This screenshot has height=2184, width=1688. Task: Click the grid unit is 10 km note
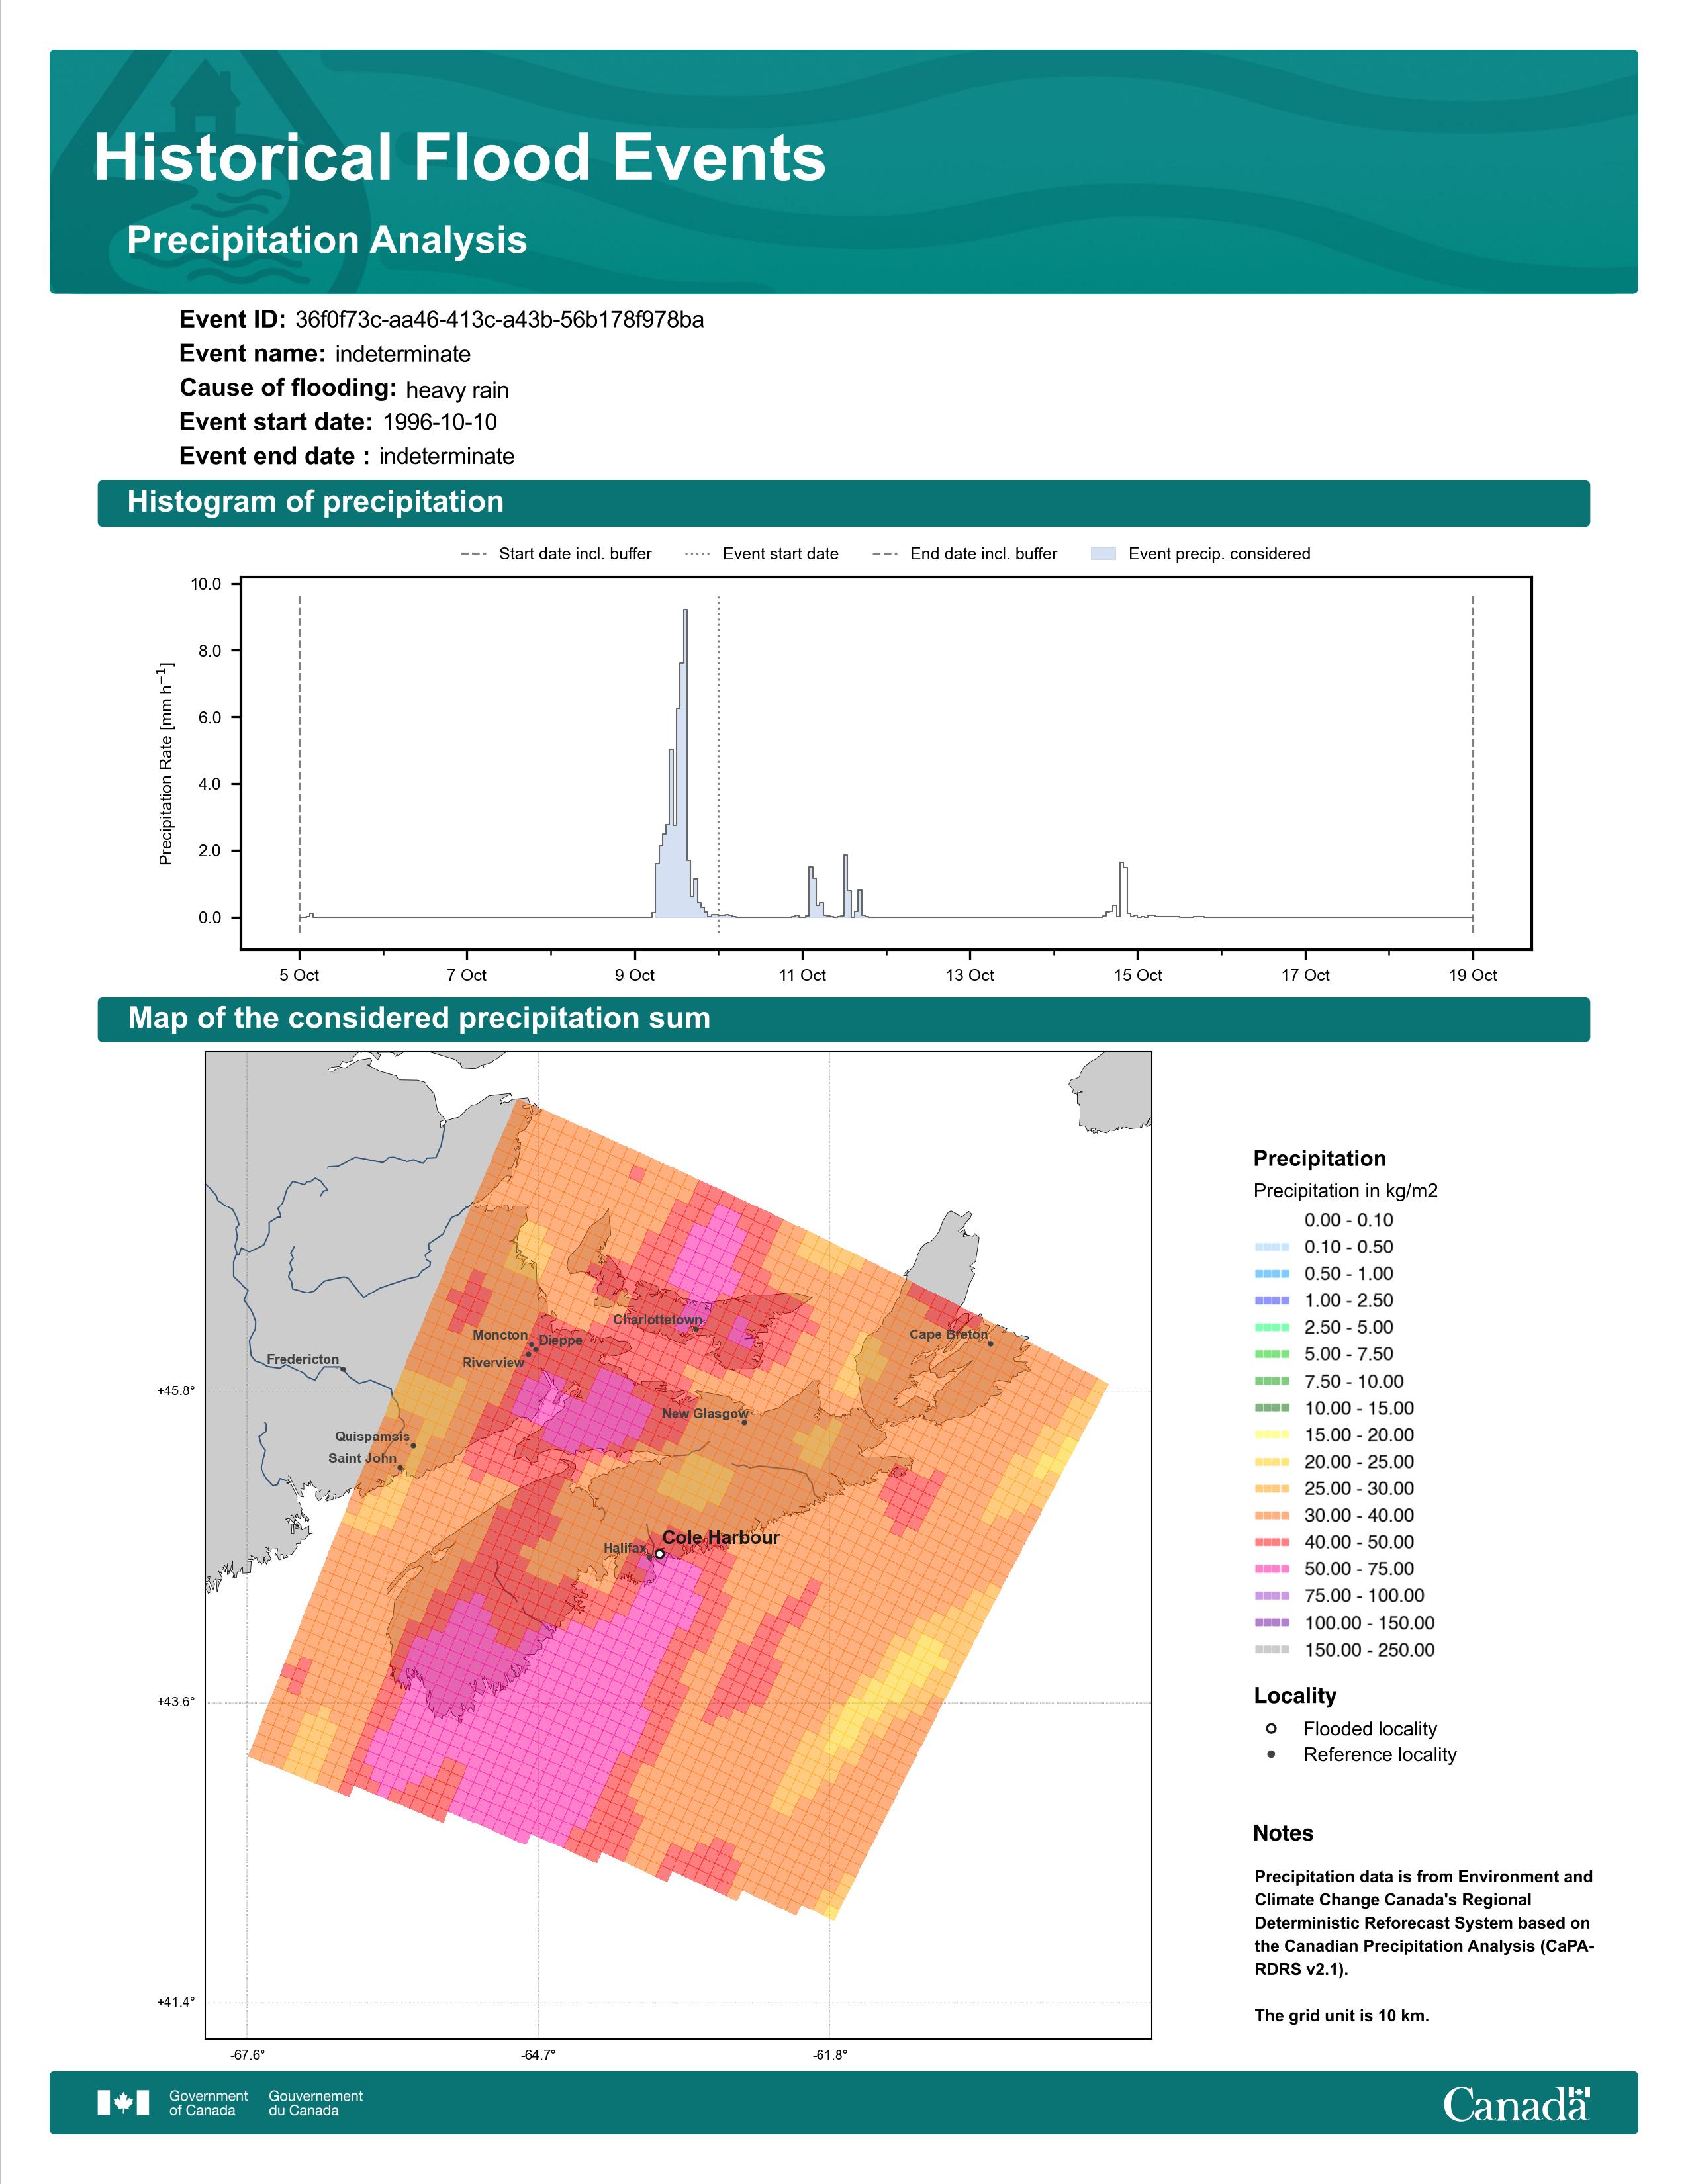pos(1342,2015)
